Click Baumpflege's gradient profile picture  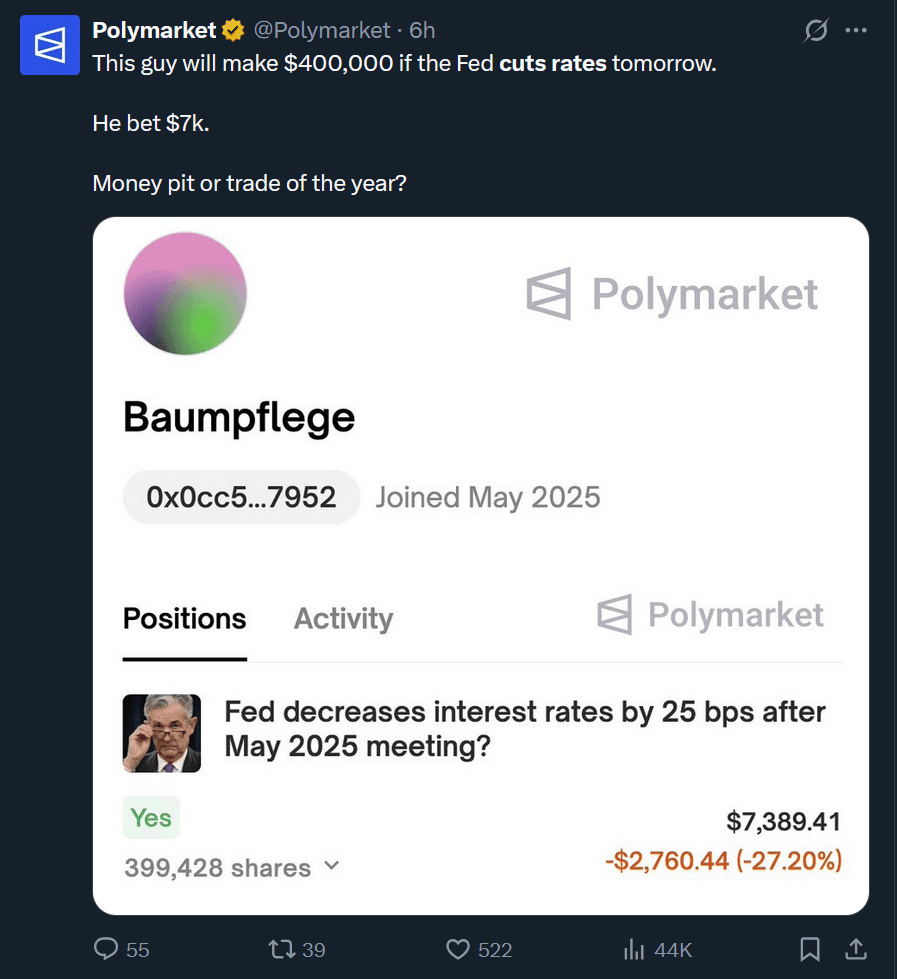coord(185,294)
